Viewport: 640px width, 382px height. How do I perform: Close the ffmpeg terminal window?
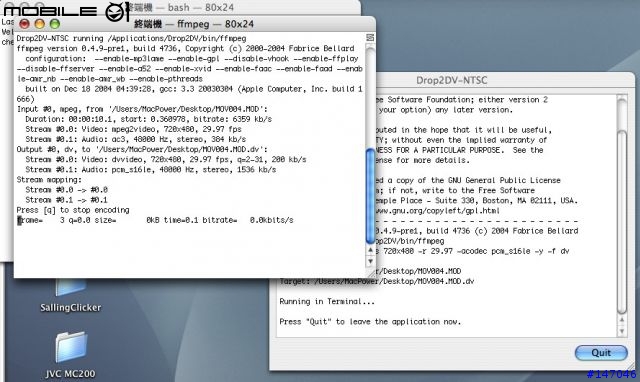(x=24, y=24)
